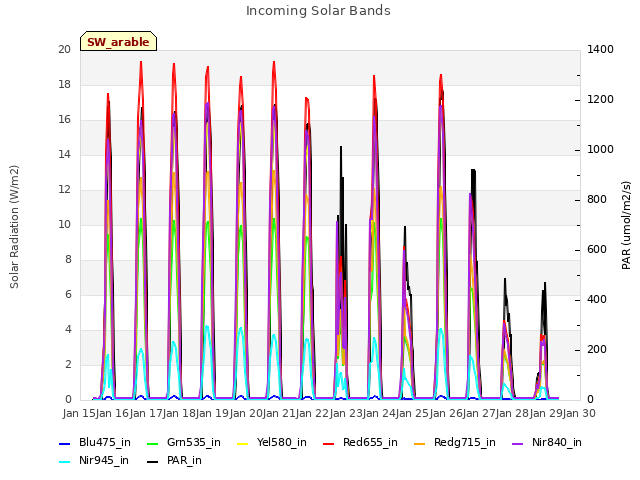Click the Nir945_in legend color marker
This screenshot has height=480, width=640.
tap(65, 462)
